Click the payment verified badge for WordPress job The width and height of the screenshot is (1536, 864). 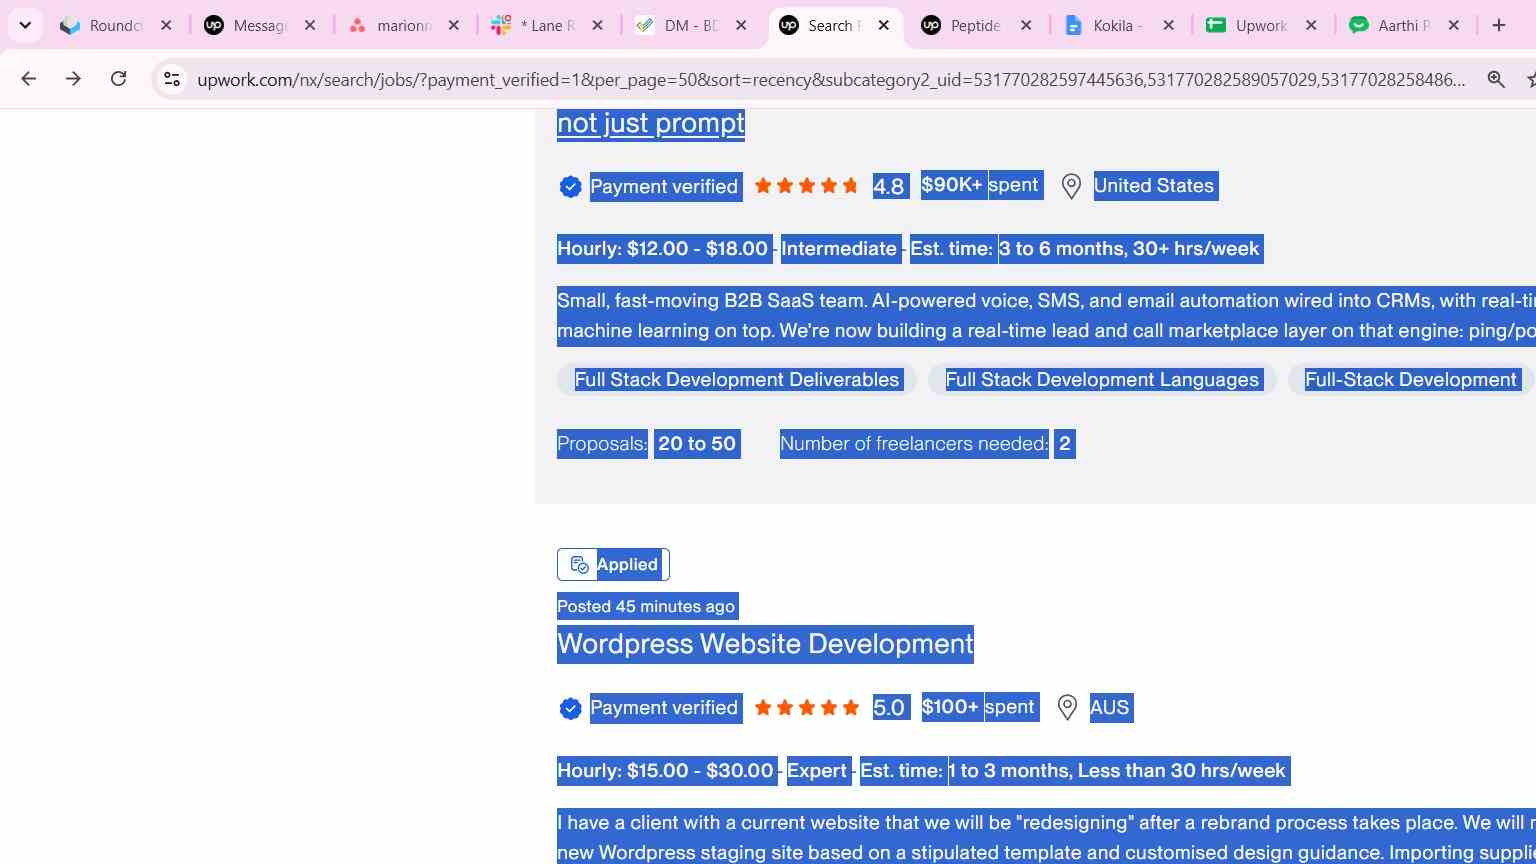tap(570, 708)
